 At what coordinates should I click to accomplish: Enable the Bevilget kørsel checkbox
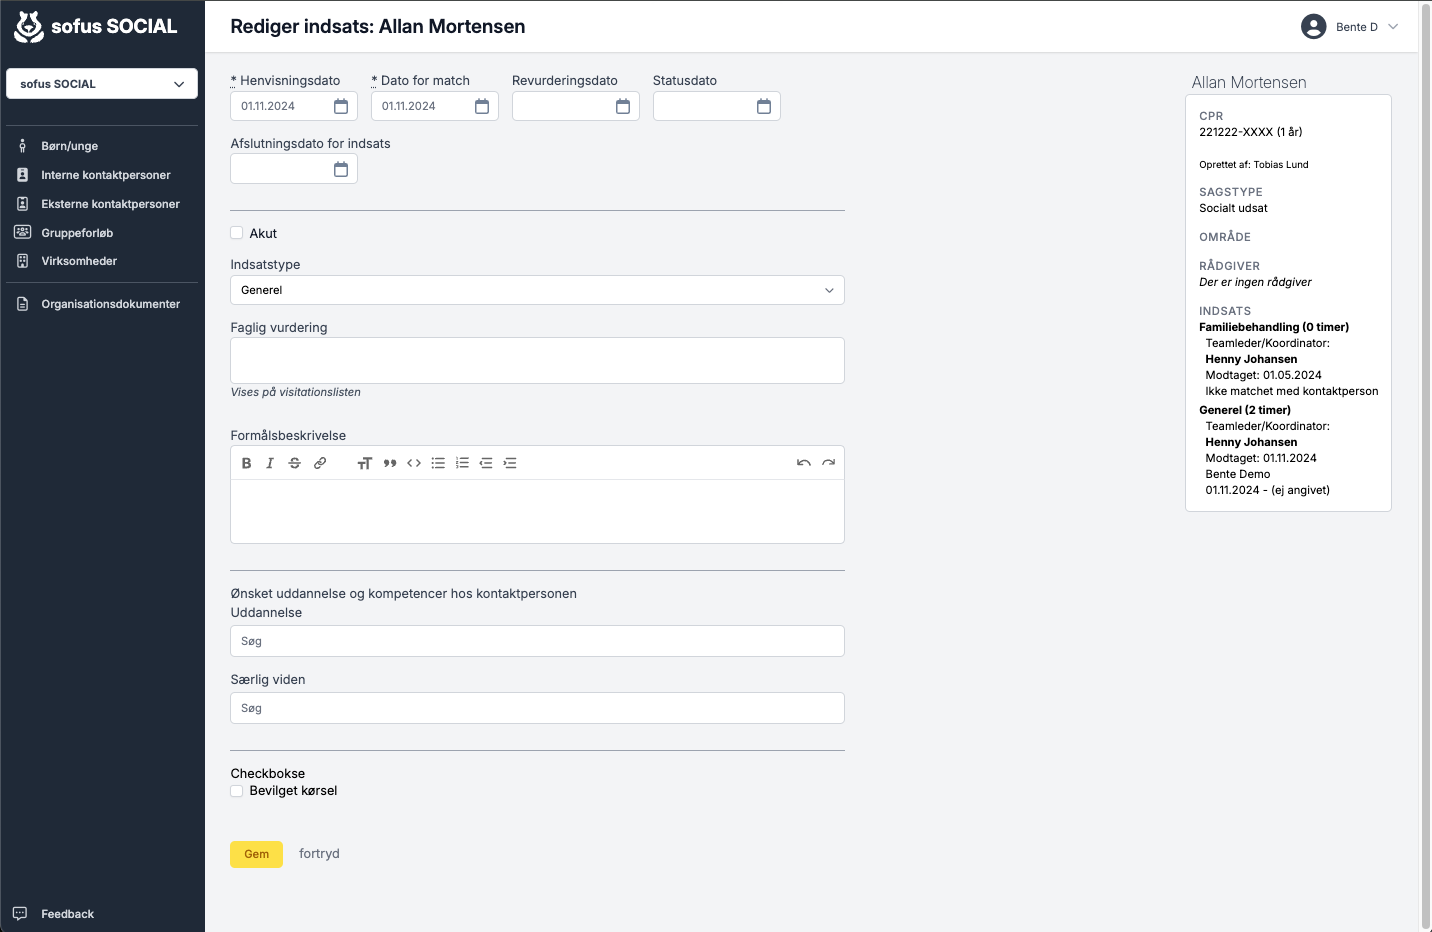(x=237, y=791)
